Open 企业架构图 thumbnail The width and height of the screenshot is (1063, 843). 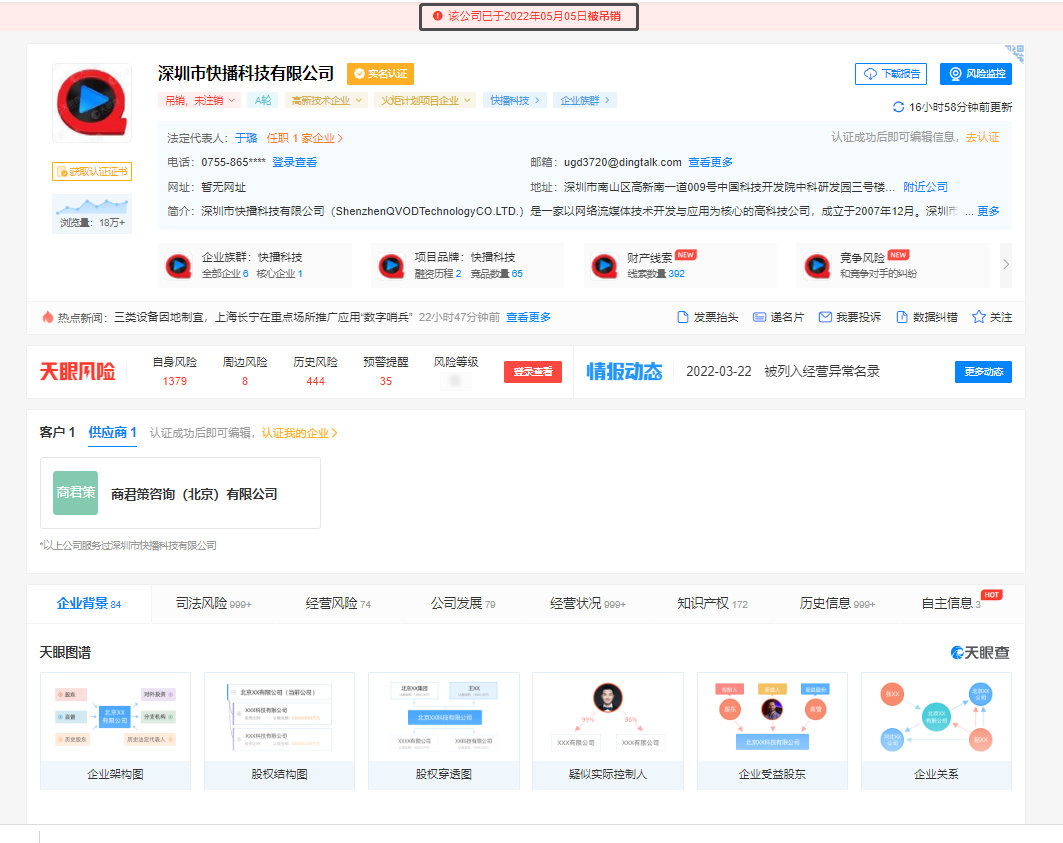[115, 731]
